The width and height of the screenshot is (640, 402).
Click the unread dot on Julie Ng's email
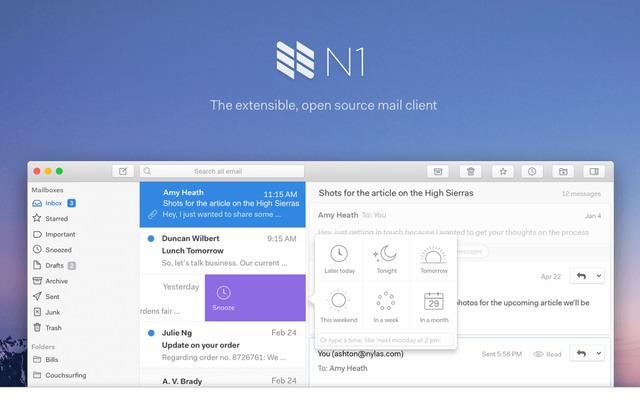pos(151,333)
